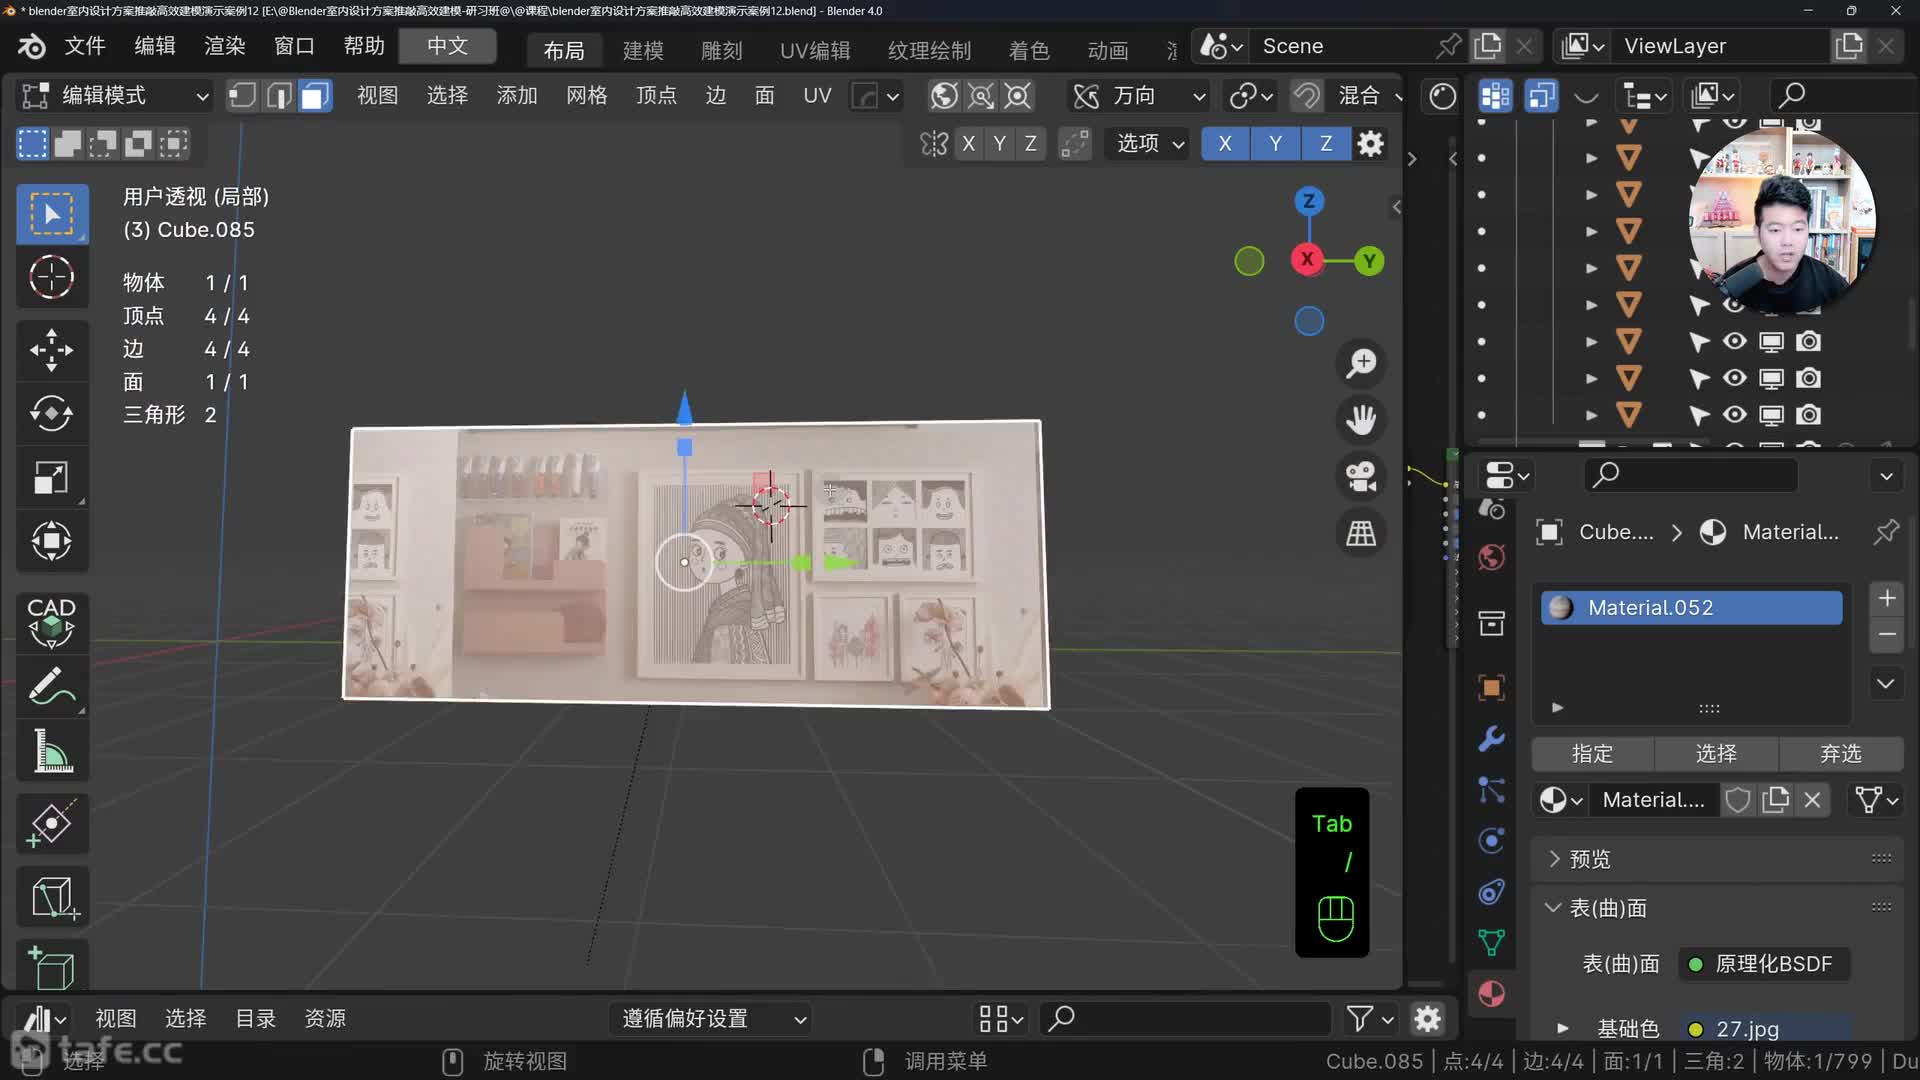Select the Scale tool icon
The width and height of the screenshot is (1920, 1080).
pyautogui.click(x=51, y=477)
